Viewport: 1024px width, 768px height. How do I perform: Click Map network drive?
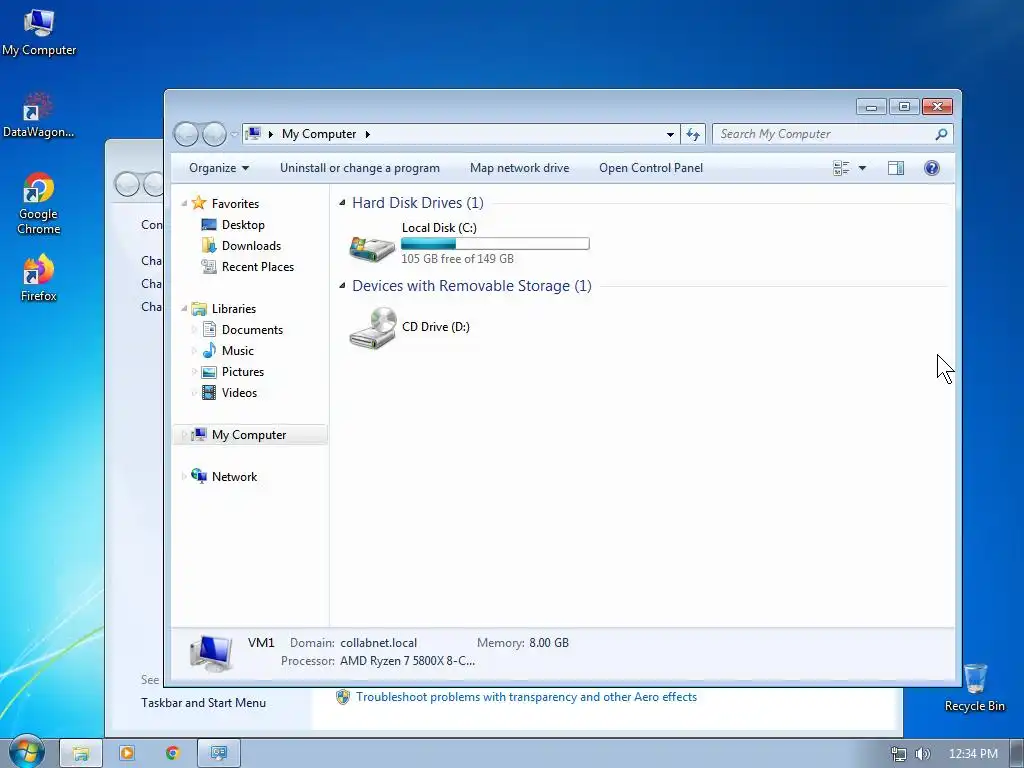point(519,168)
